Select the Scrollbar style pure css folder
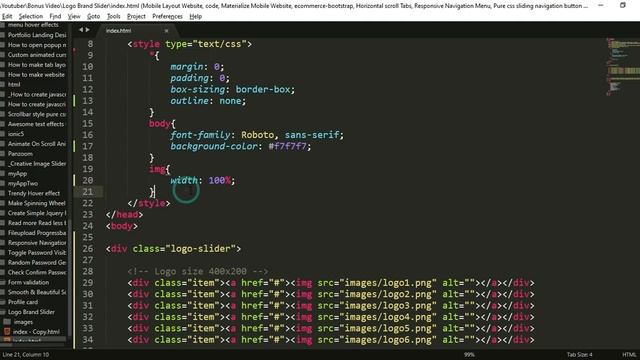Viewport: 640px width, 360px height. (x=37, y=114)
